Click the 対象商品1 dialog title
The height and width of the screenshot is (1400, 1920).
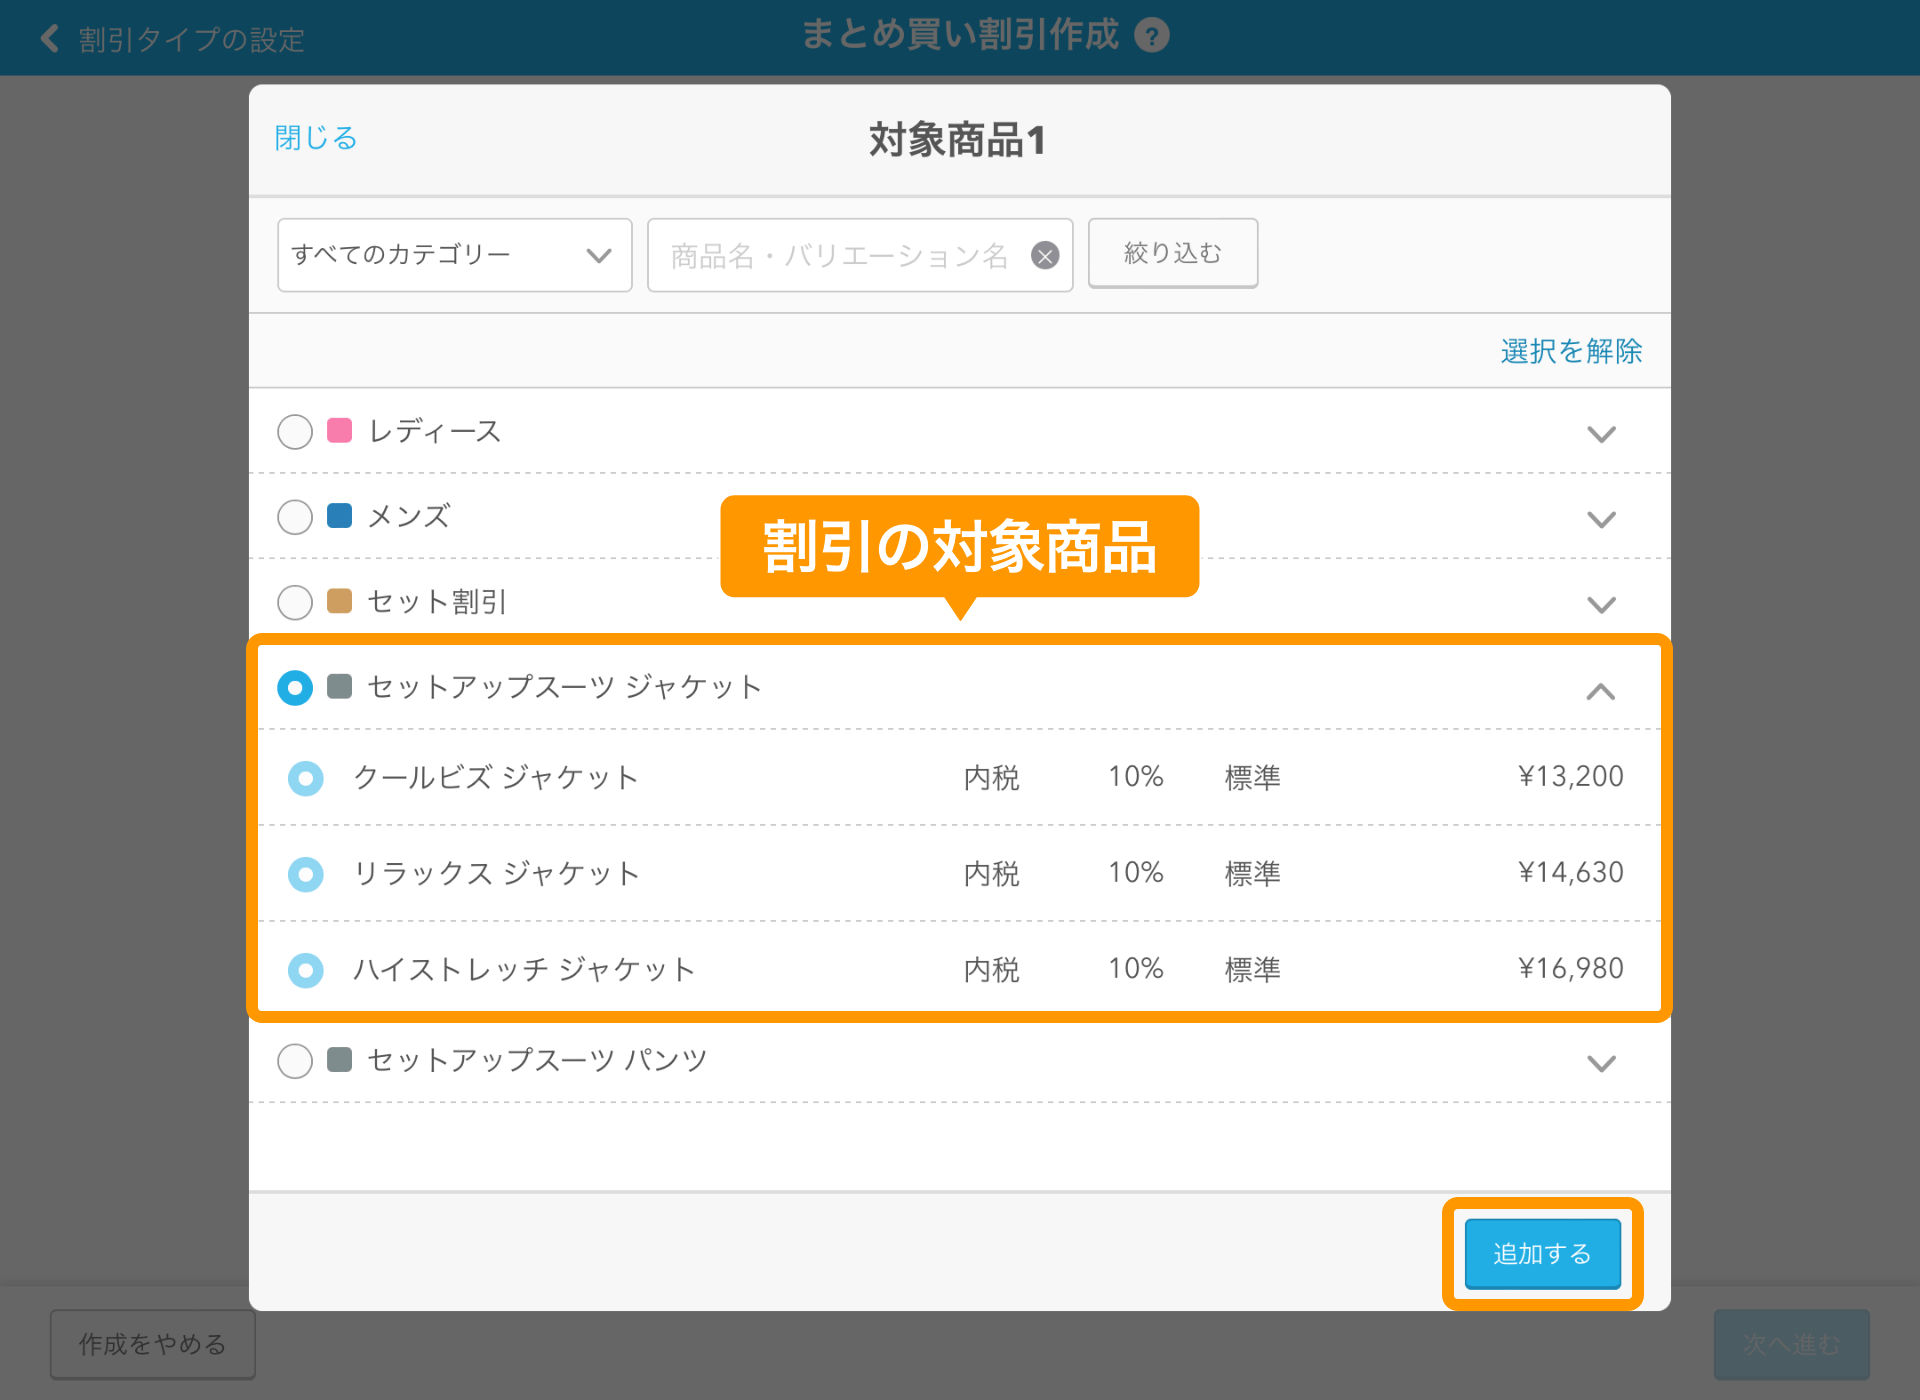point(958,139)
